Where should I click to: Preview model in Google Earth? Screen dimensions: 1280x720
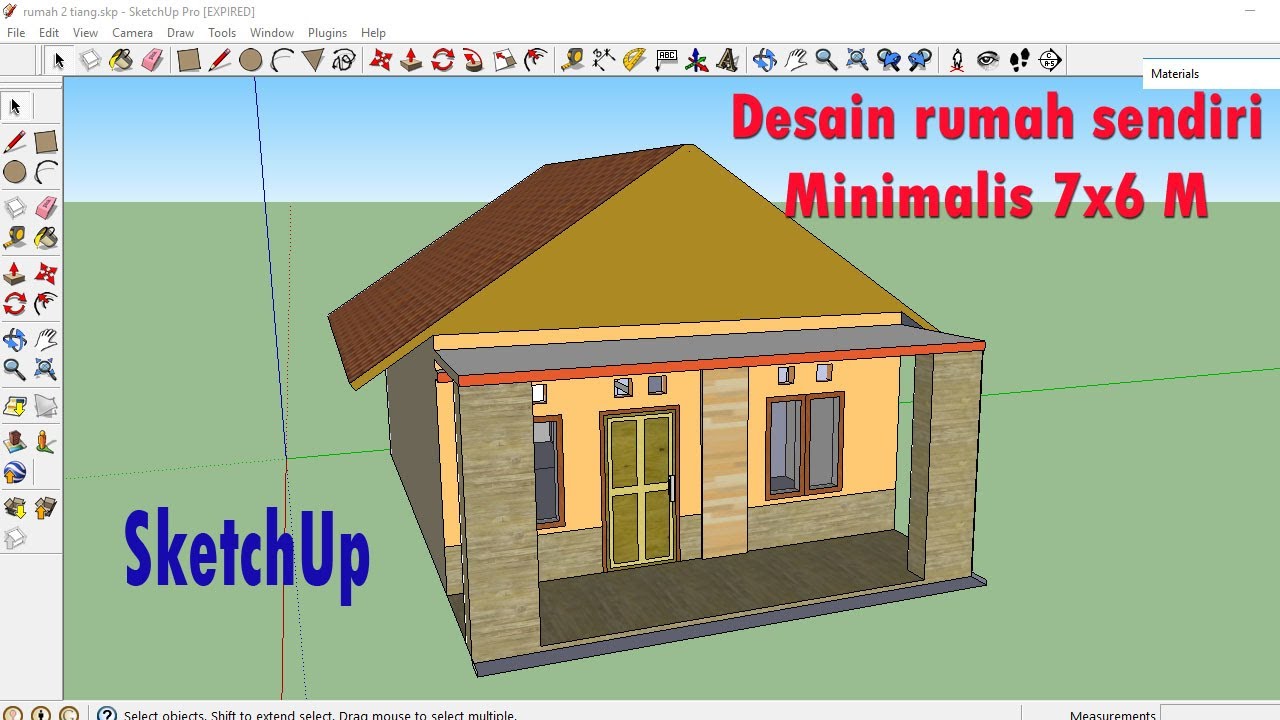tap(15, 472)
